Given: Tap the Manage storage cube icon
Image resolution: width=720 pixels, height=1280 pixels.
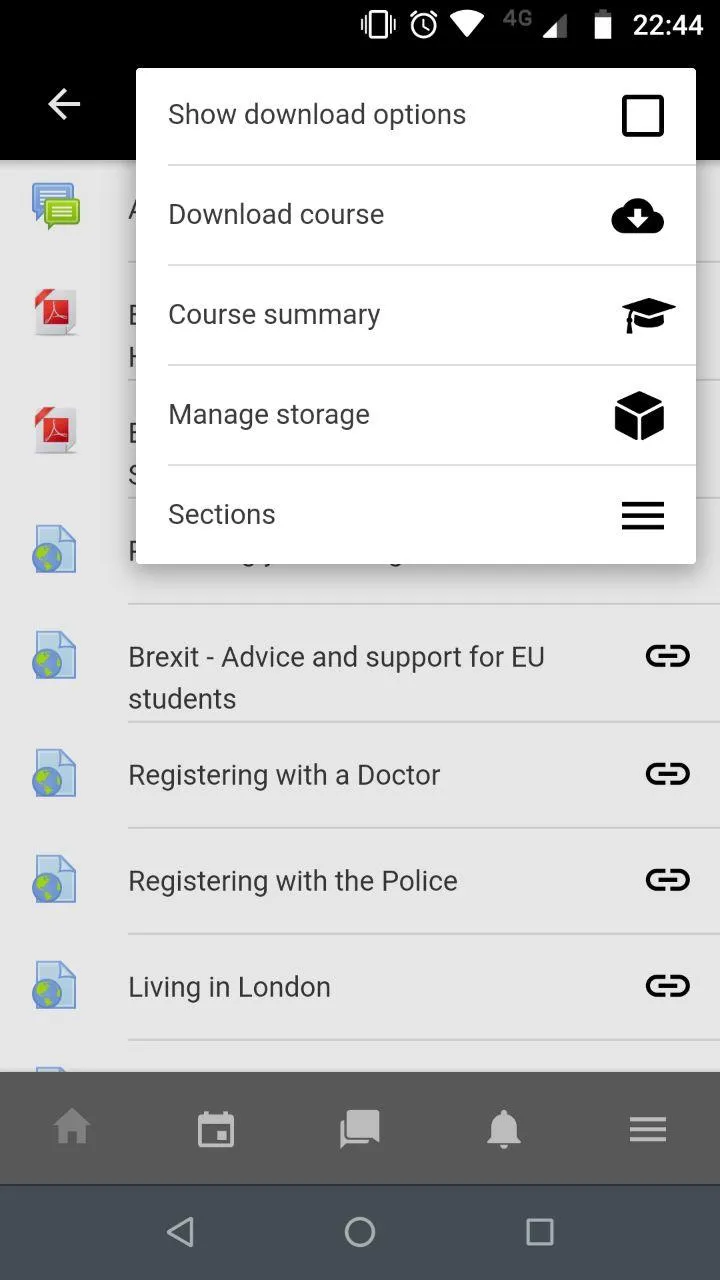Looking at the screenshot, I should pyautogui.click(x=639, y=416).
